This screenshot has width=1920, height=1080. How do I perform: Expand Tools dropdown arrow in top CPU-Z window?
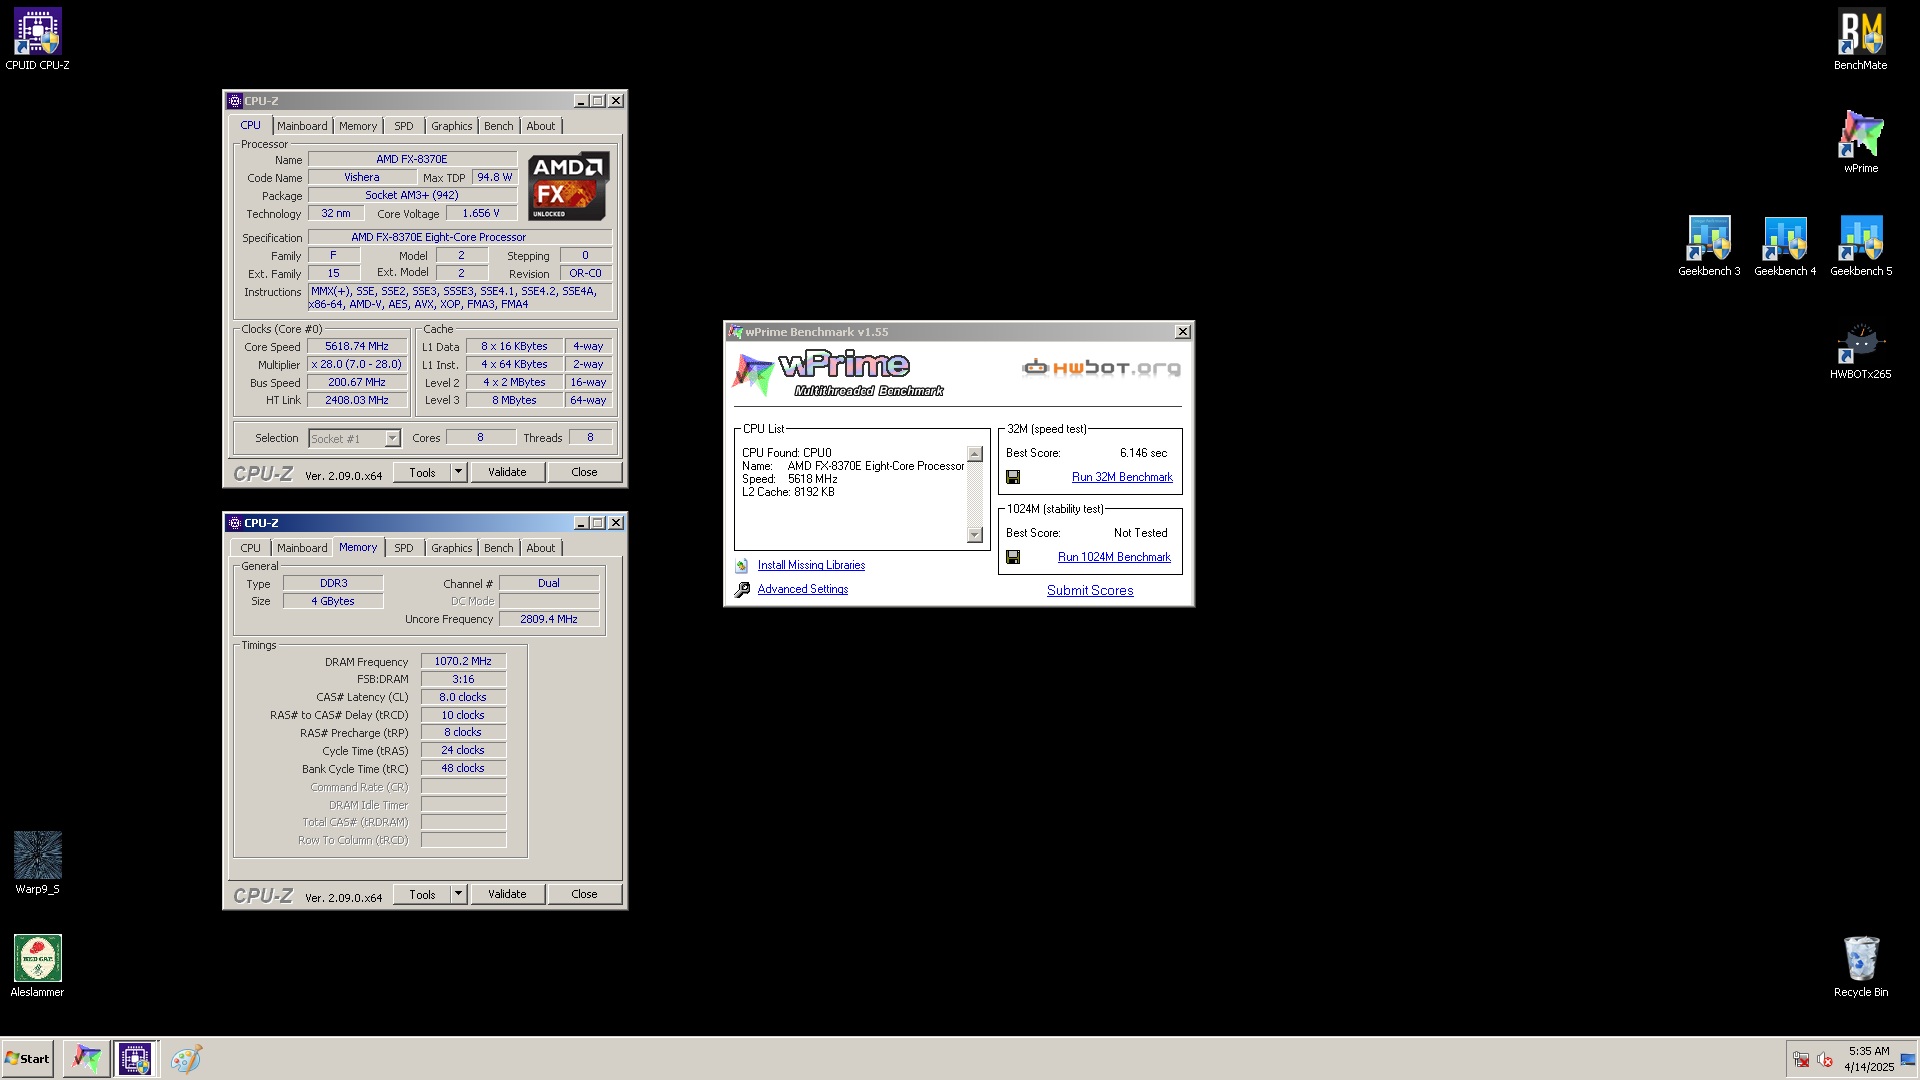(x=458, y=472)
